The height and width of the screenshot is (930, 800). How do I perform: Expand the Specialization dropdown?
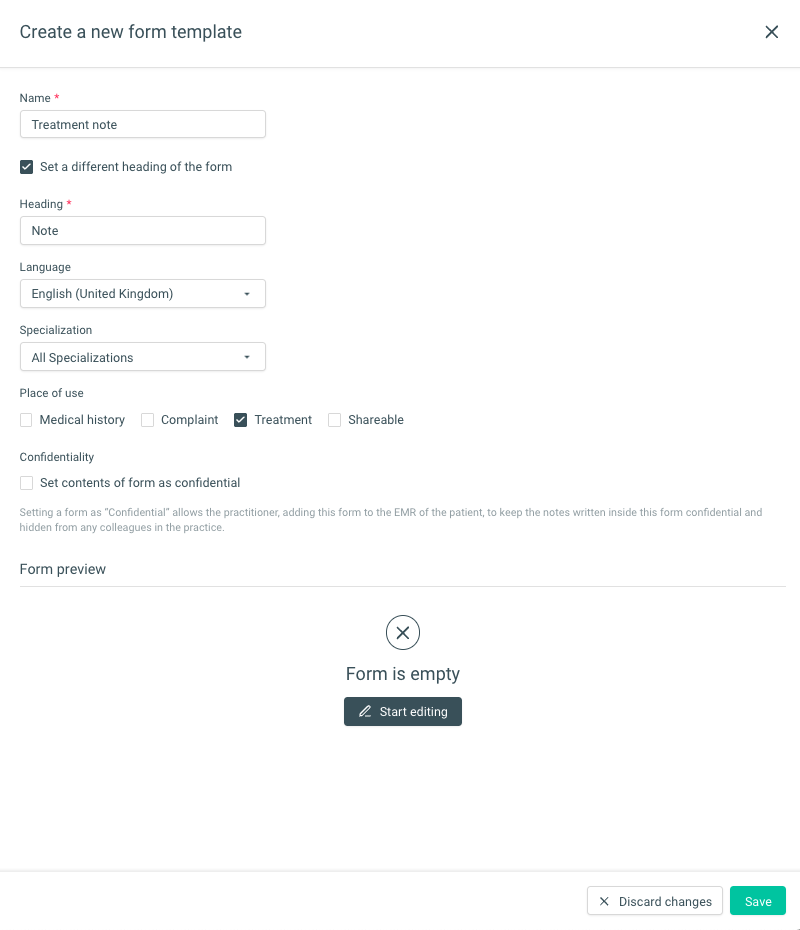pos(142,357)
